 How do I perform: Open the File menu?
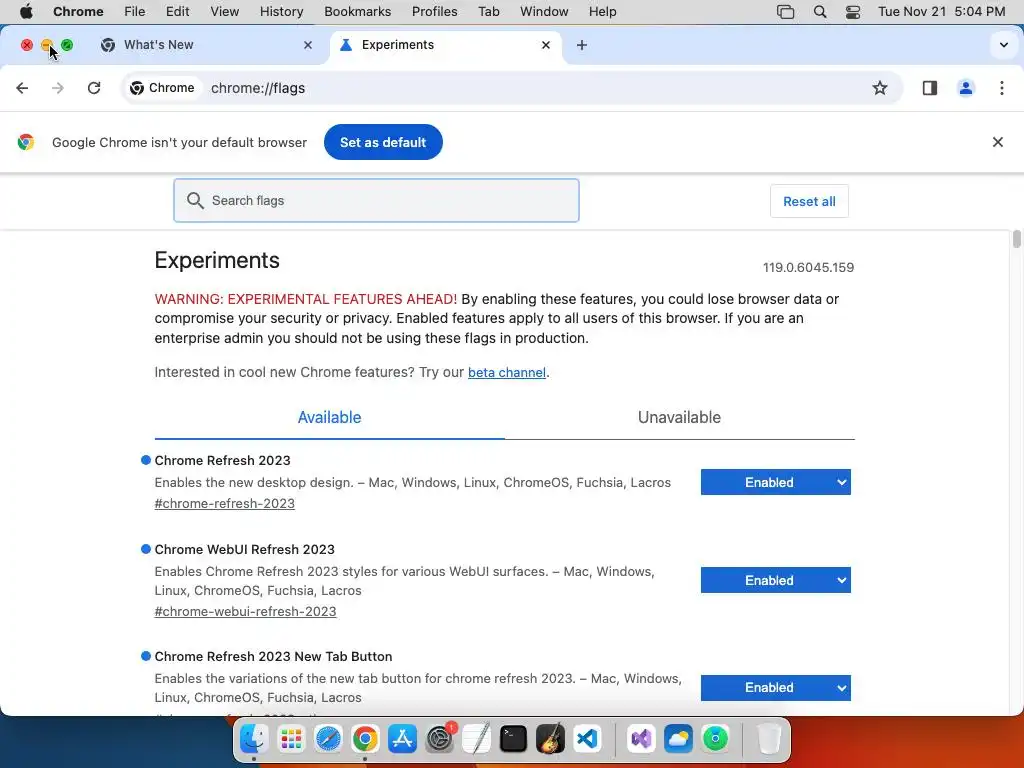coord(135,12)
